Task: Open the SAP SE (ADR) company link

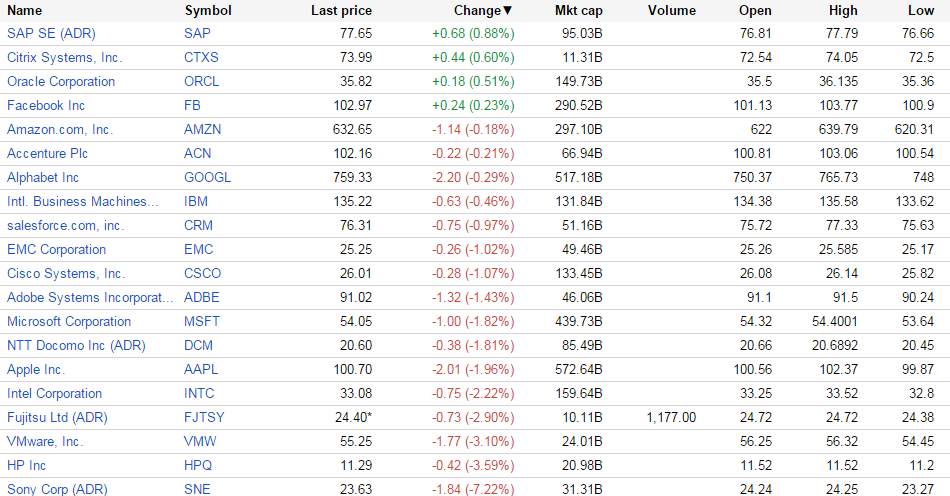Action: [51, 34]
